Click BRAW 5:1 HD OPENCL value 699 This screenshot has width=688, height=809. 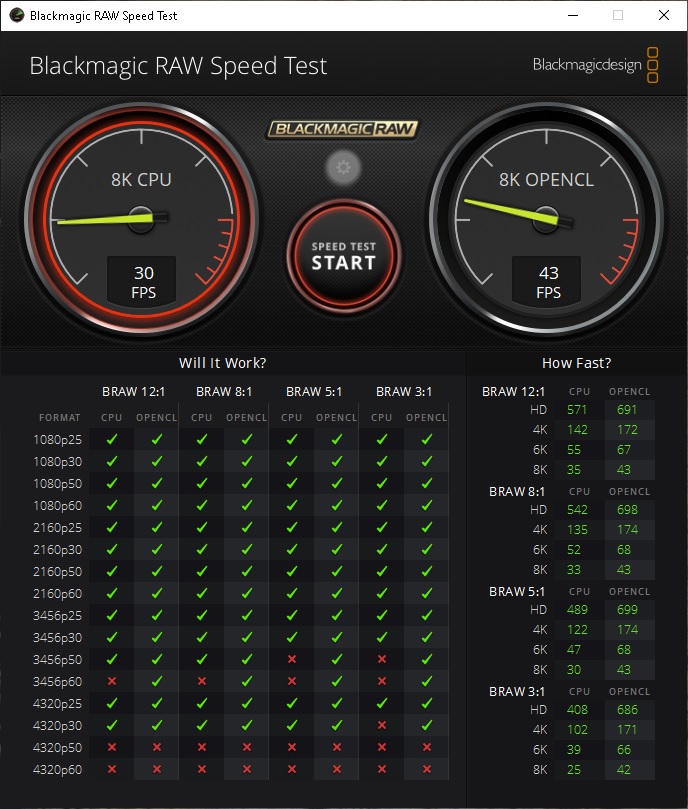coord(627,610)
